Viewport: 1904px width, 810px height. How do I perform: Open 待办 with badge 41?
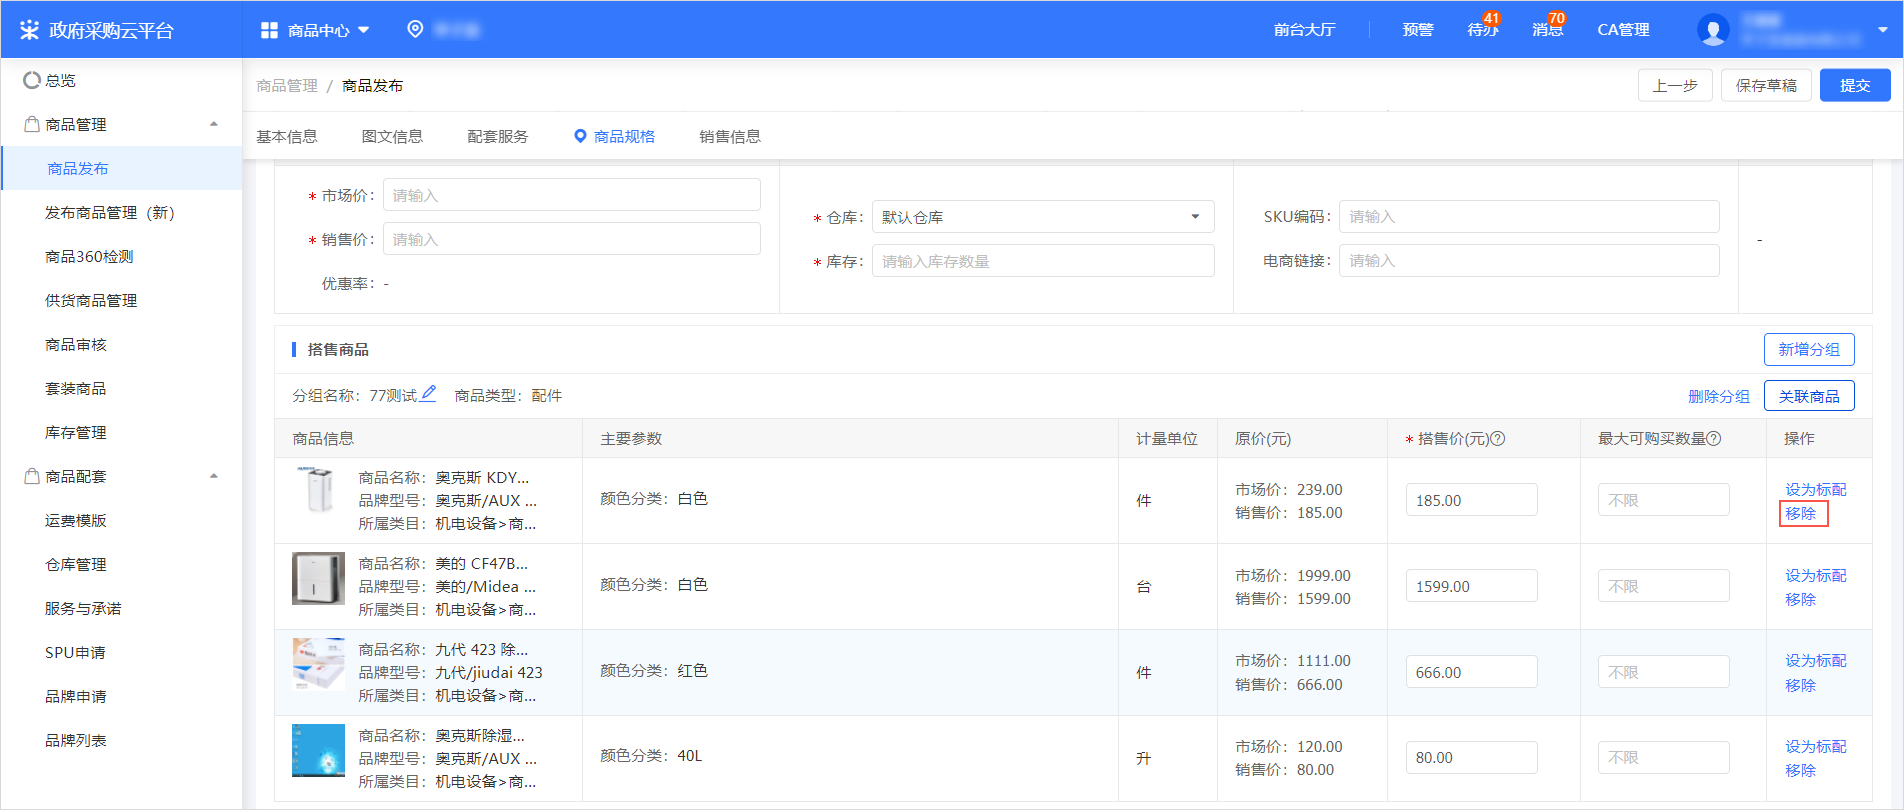pos(1484,29)
